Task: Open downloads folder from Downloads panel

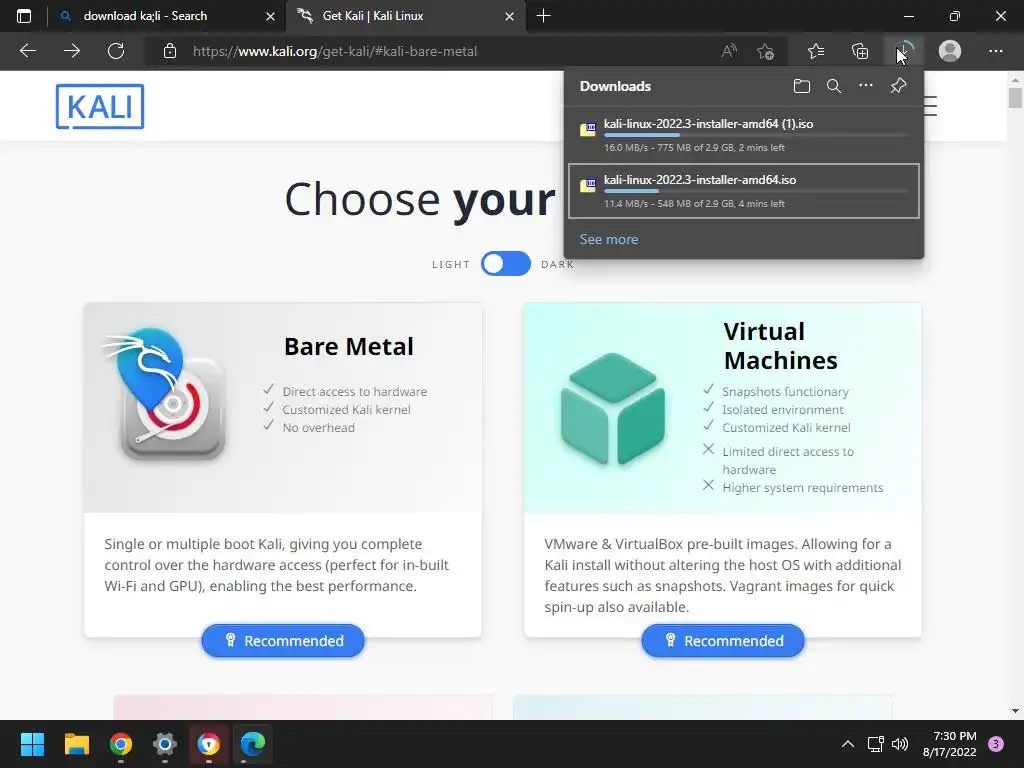Action: point(802,86)
